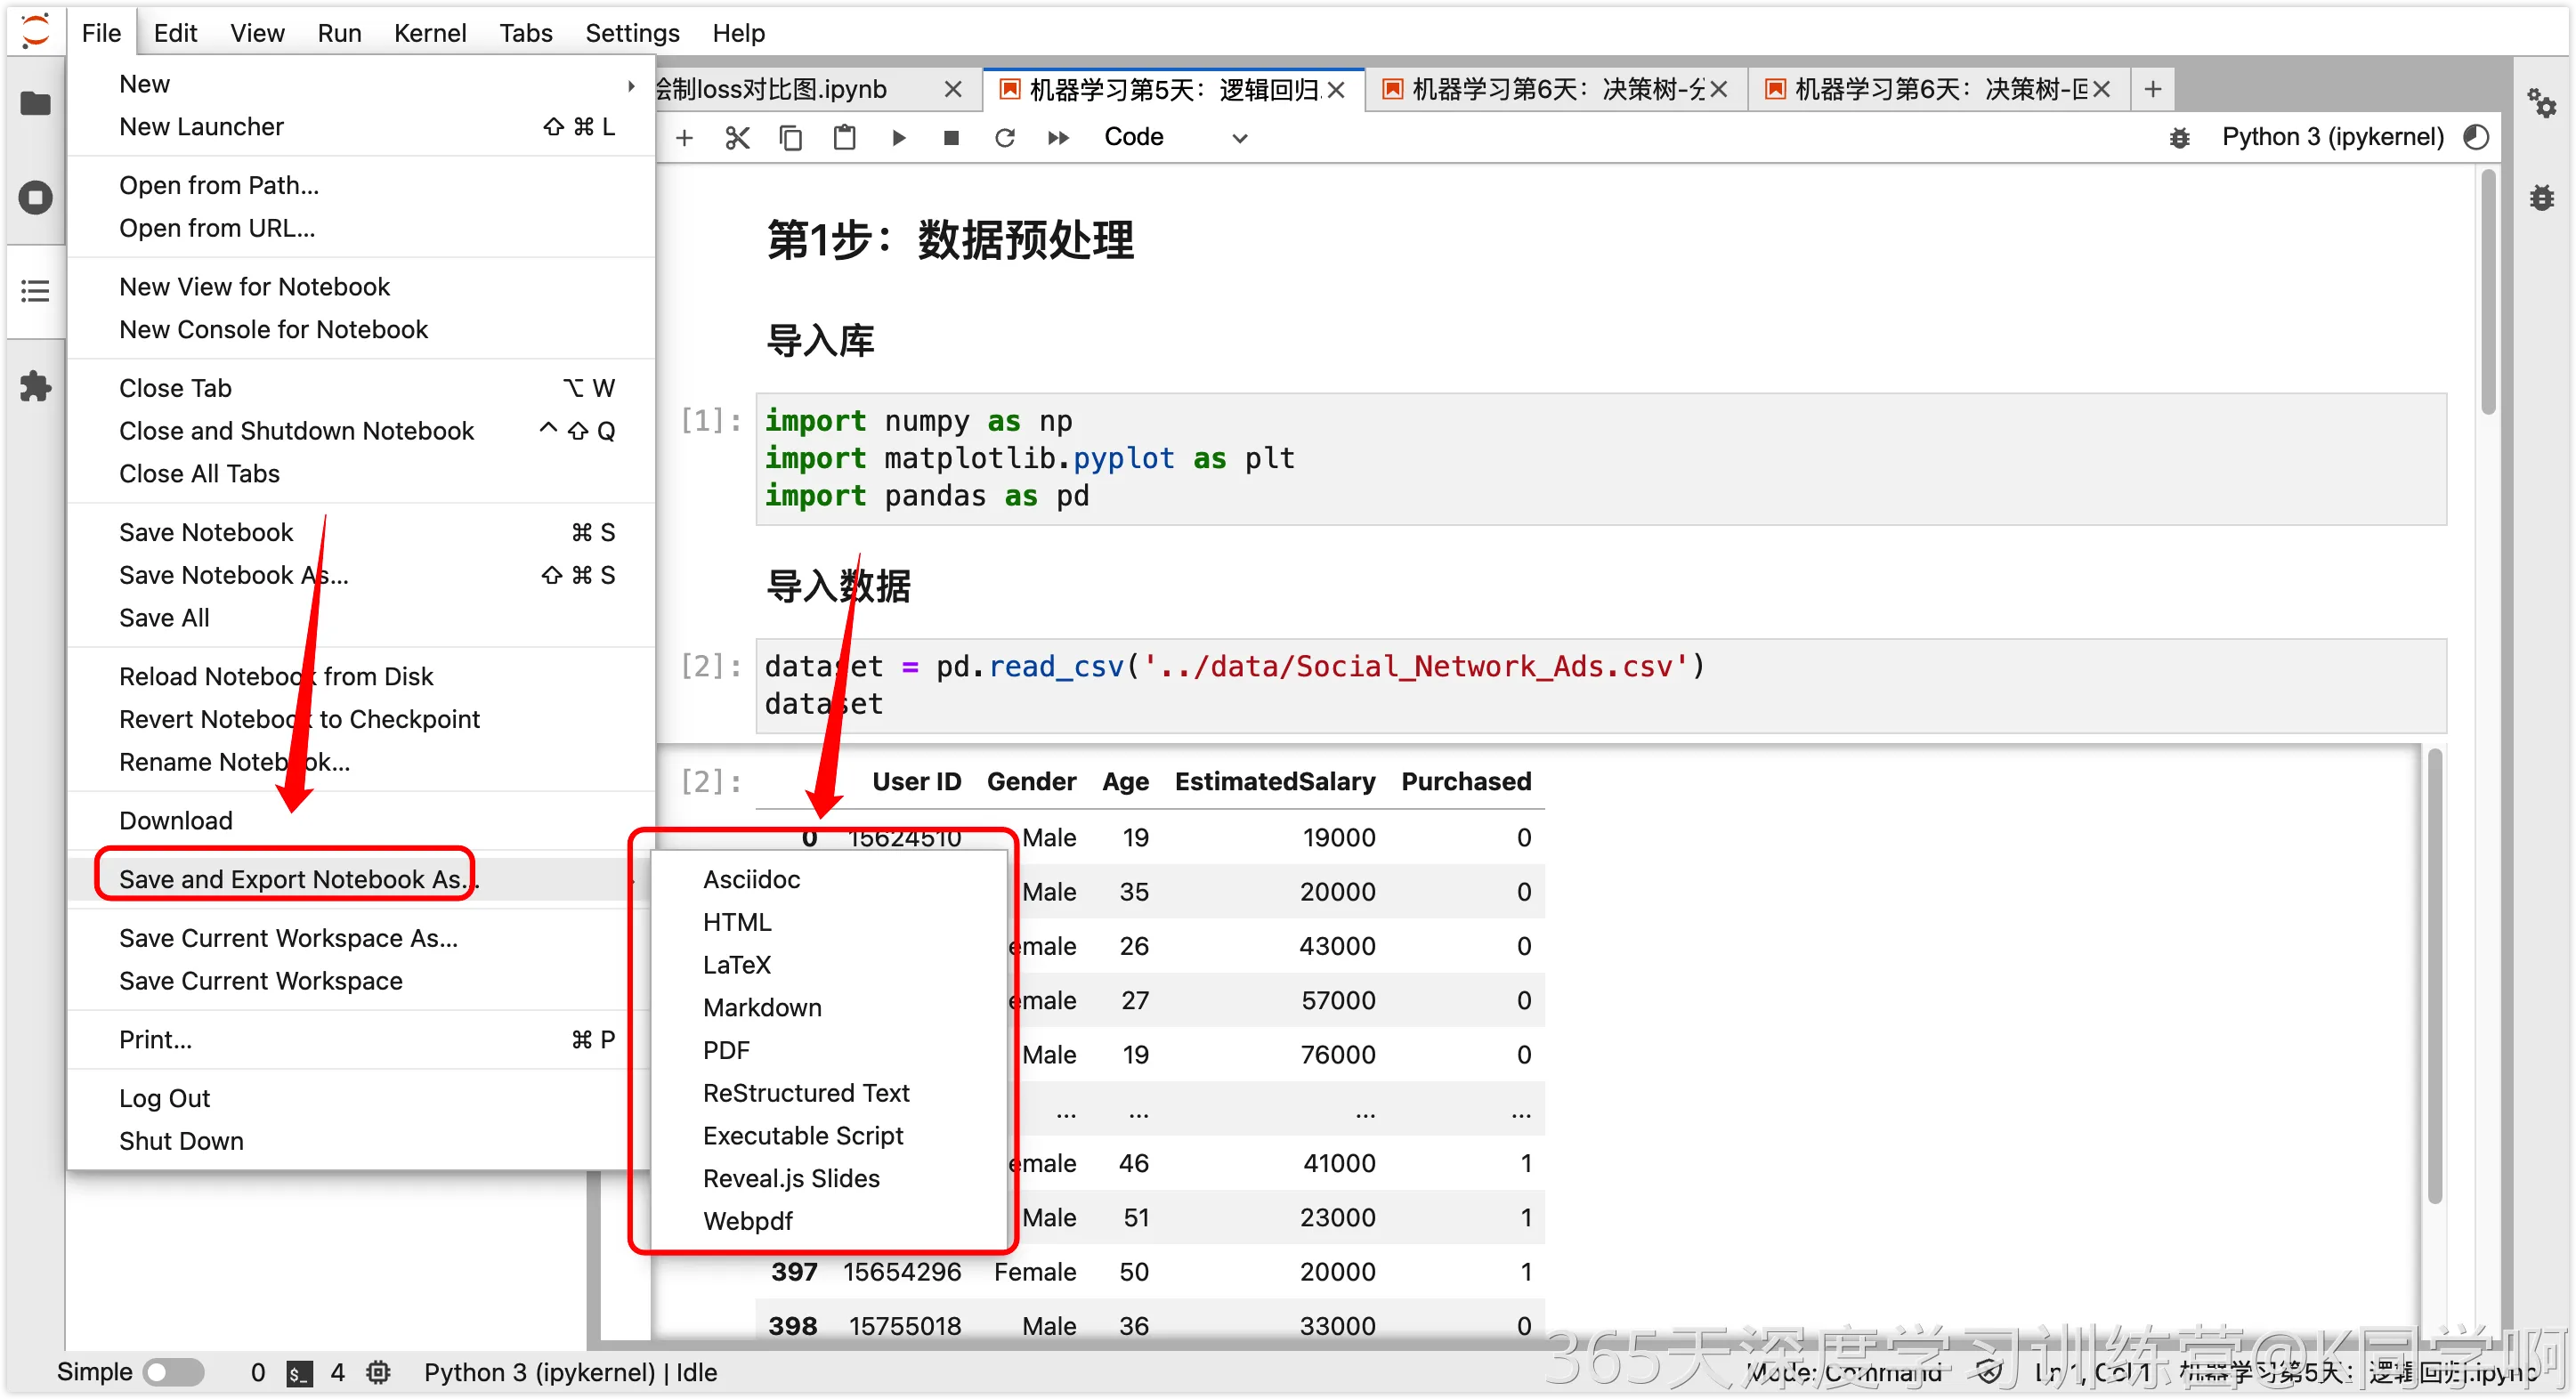Export notebook as ReStructured Text
Screen dimensions: 2576x1399
click(x=828, y=1093)
